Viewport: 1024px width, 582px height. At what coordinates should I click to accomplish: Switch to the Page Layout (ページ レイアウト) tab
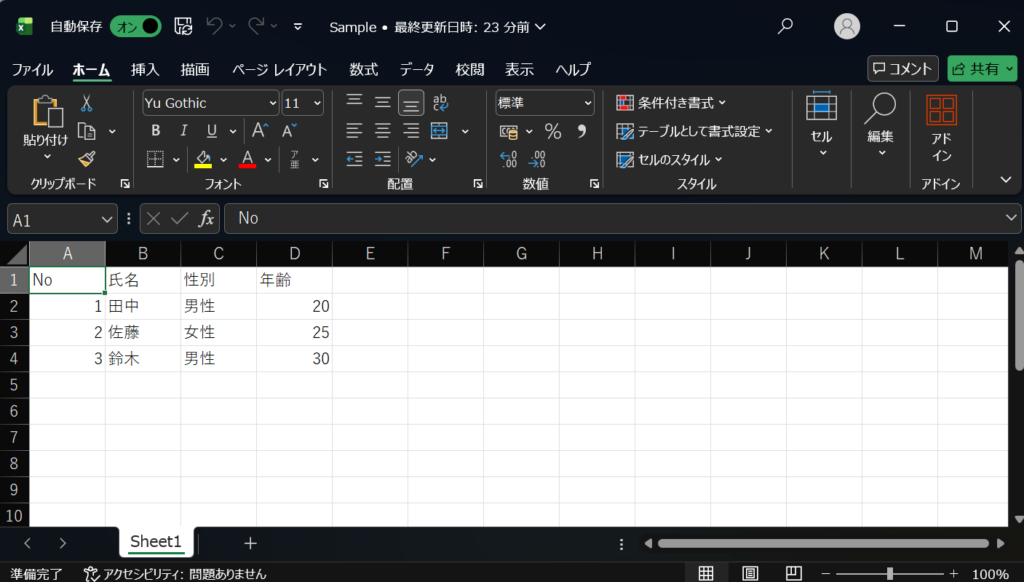click(280, 69)
